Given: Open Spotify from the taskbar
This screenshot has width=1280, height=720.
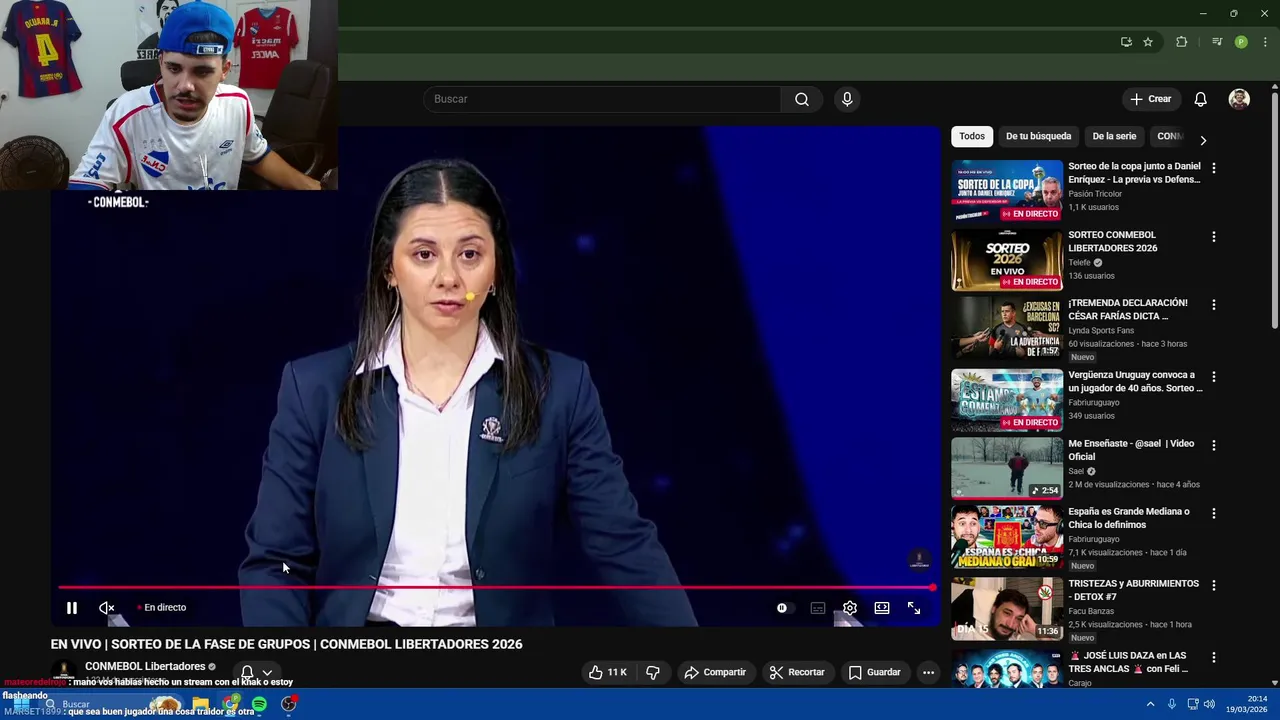Looking at the screenshot, I should click(260, 704).
